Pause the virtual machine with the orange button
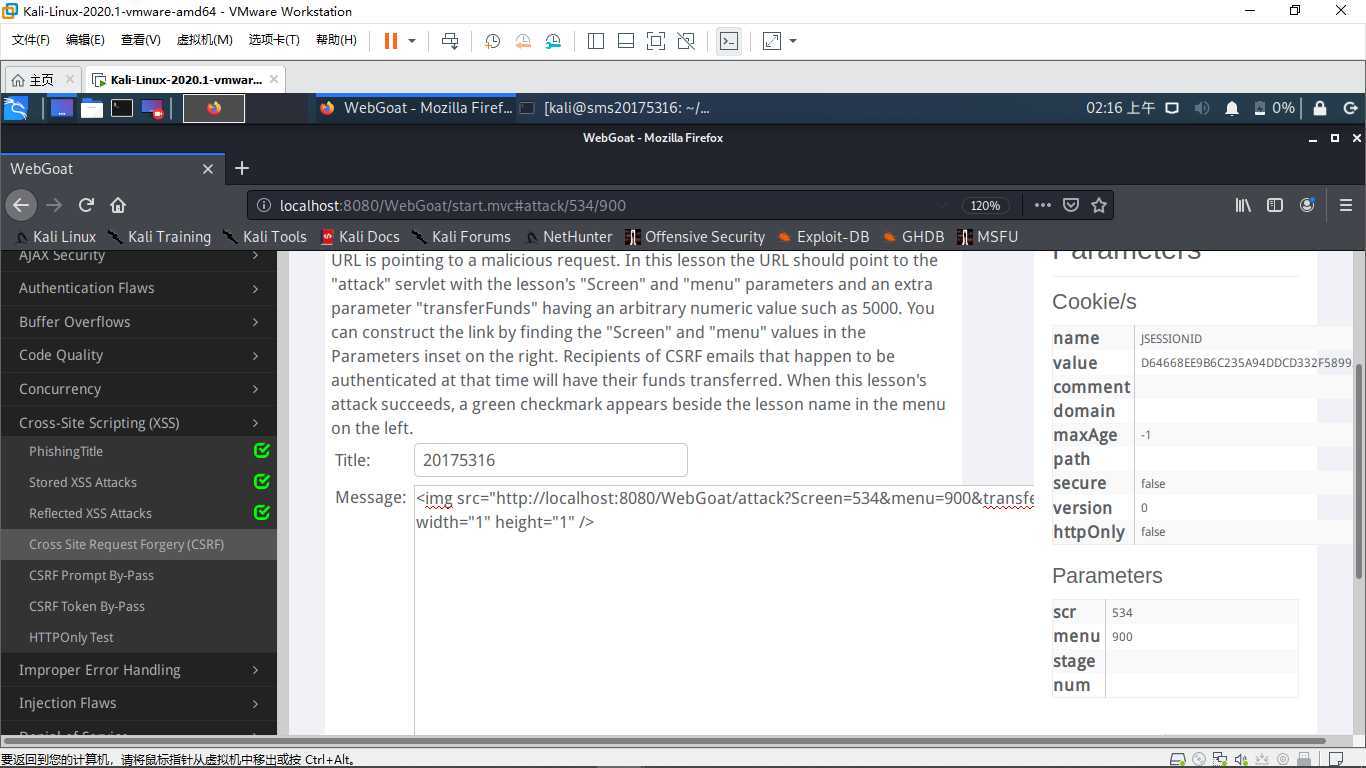This screenshot has width=1366, height=768. pyautogui.click(x=391, y=41)
